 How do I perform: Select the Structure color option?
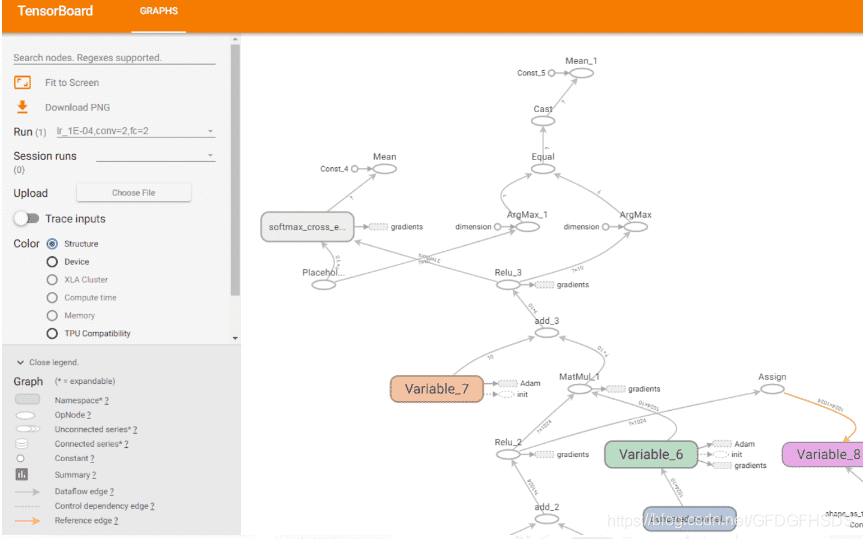pos(52,244)
